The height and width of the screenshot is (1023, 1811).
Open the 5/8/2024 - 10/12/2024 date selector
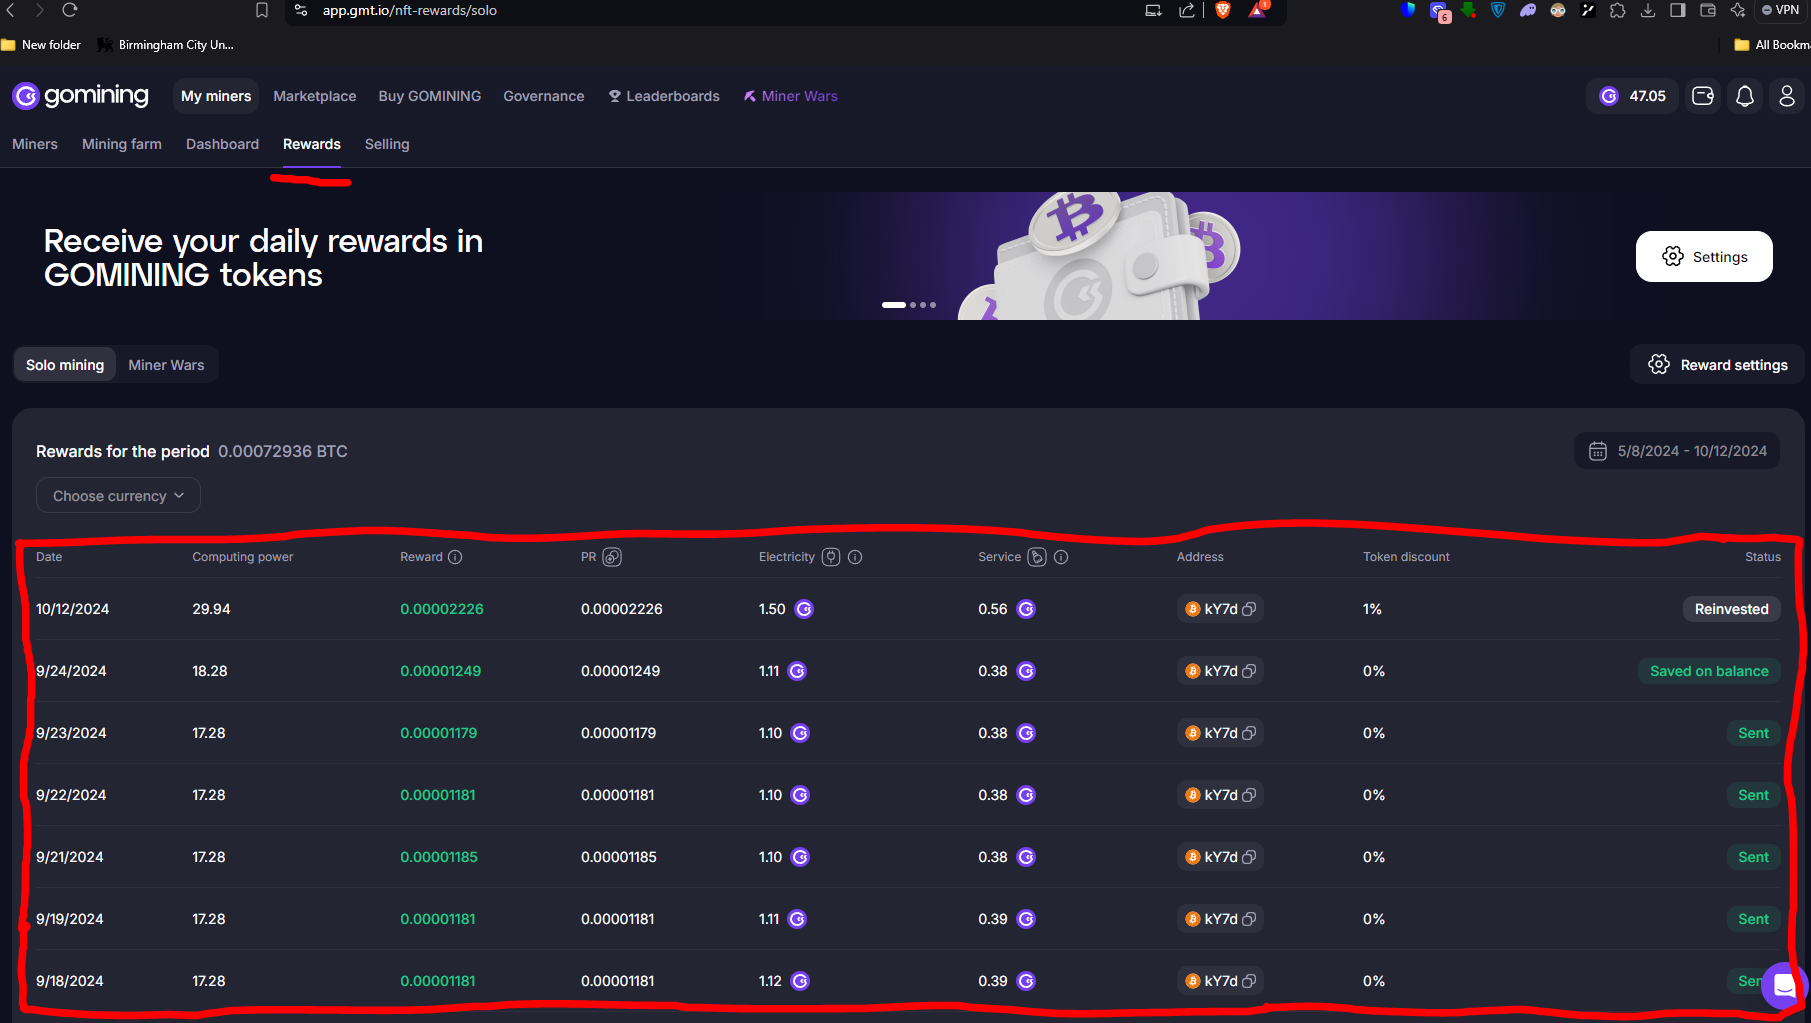pyautogui.click(x=1690, y=450)
